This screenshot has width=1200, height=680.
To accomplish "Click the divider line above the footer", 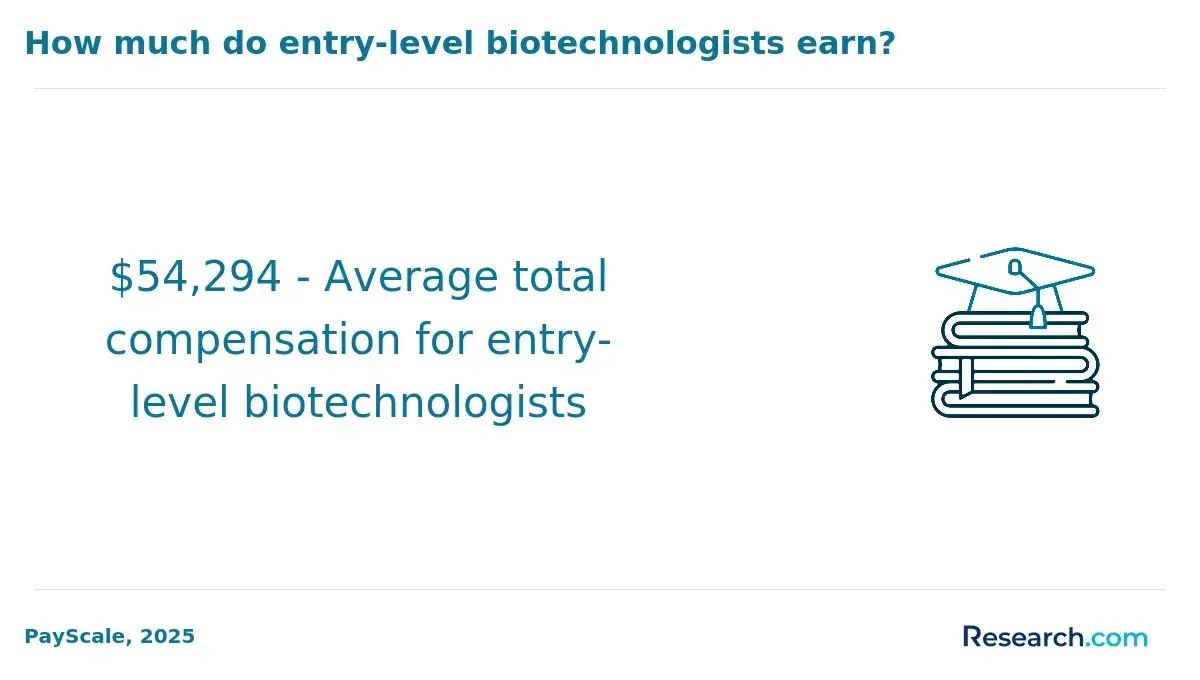I will pos(600,589).
